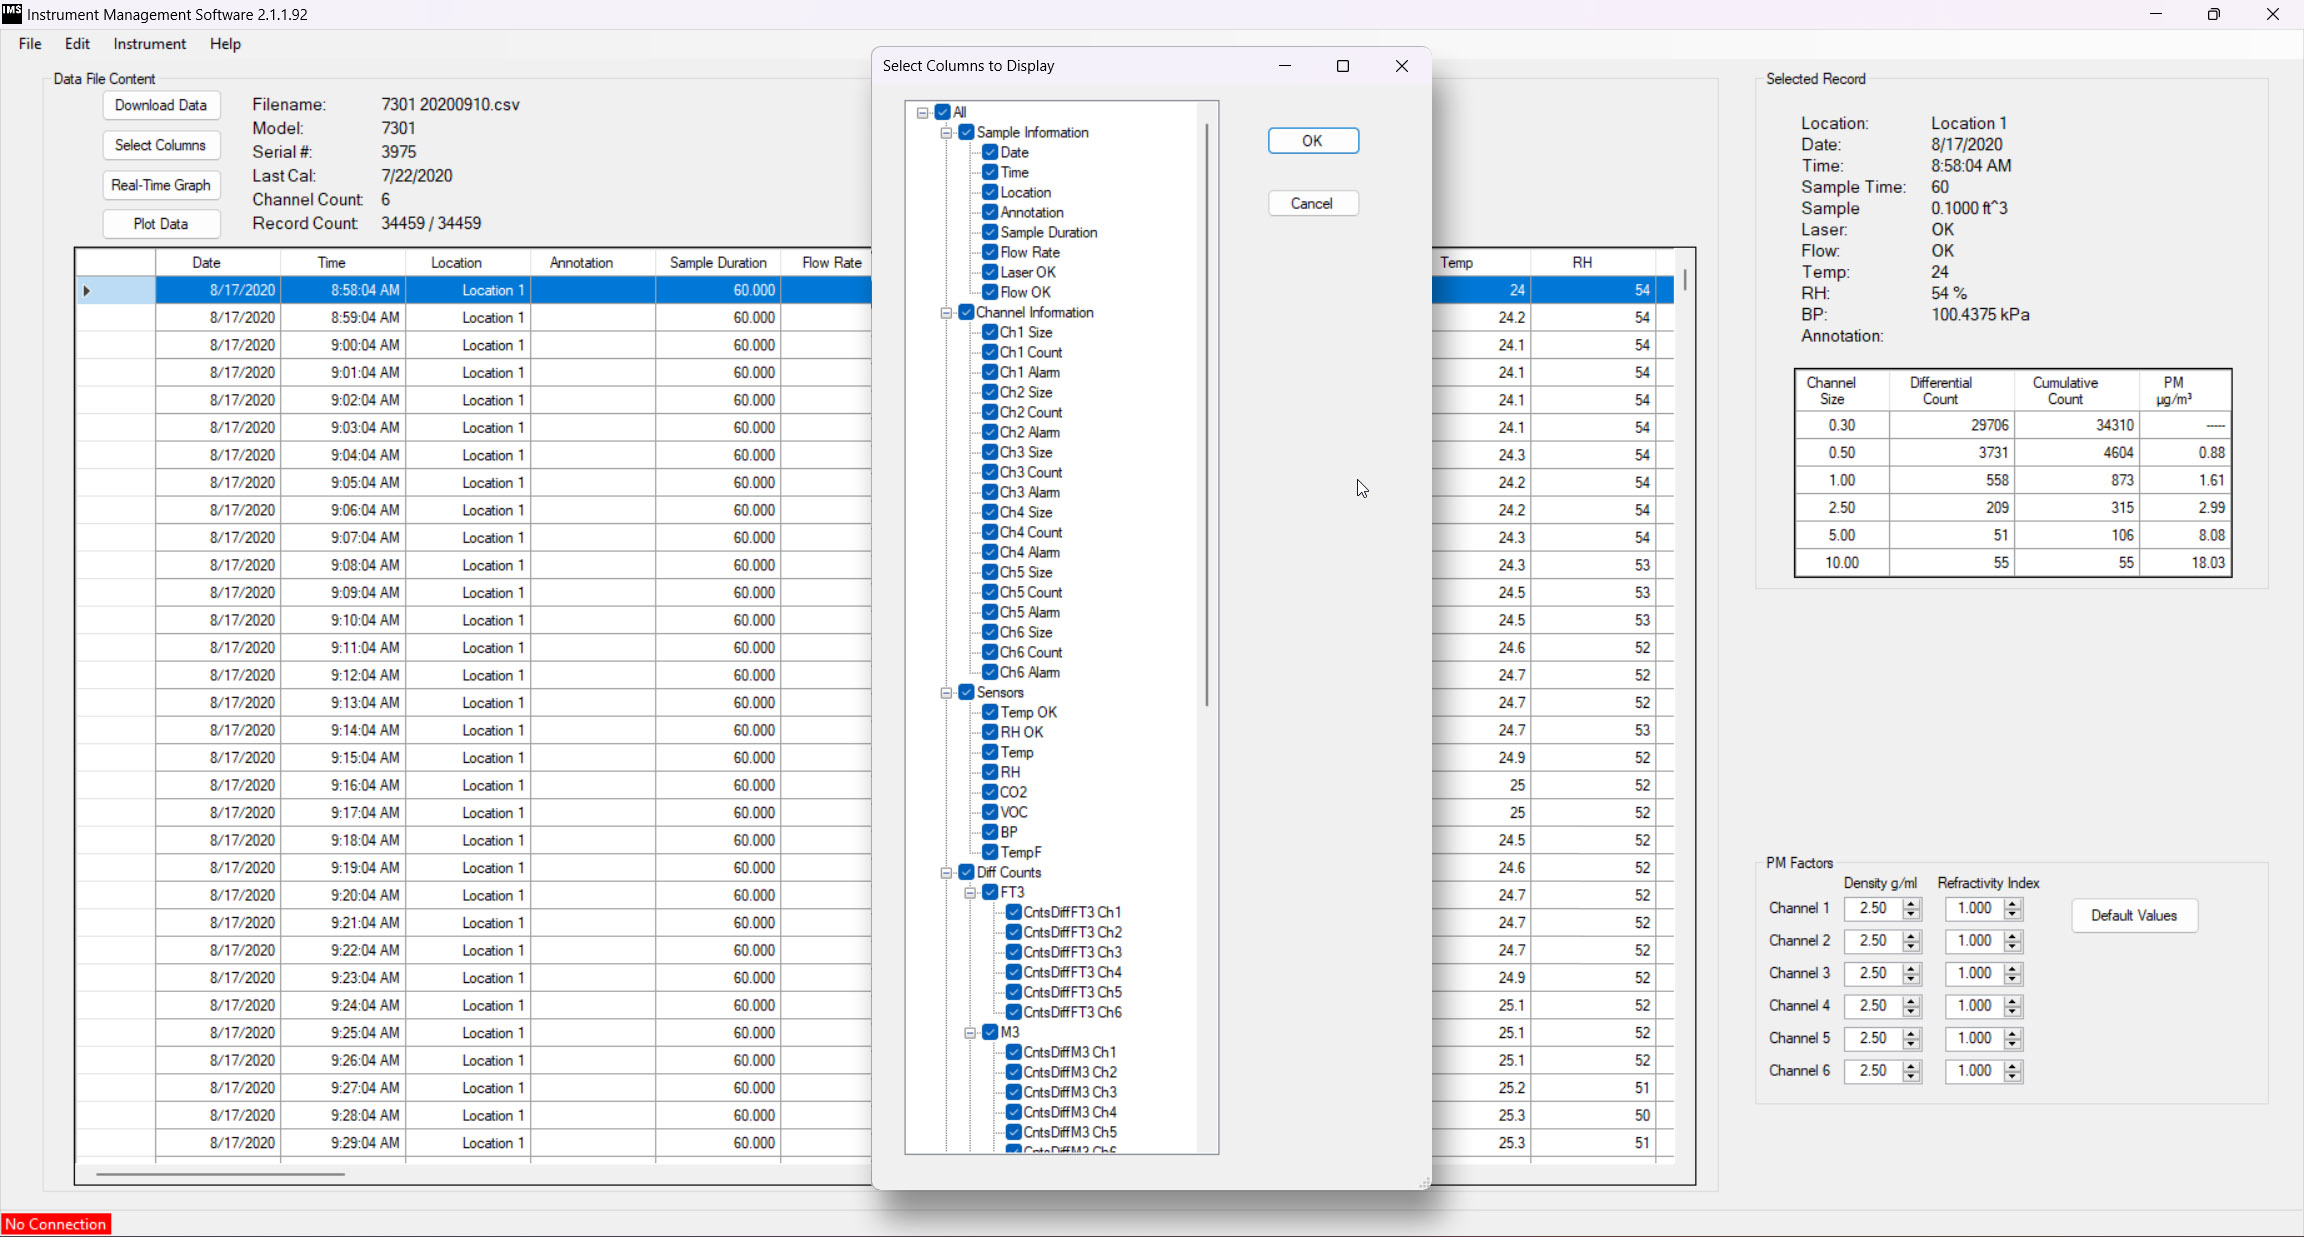The height and width of the screenshot is (1237, 2304).
Task: Open the Instrument menu
Action: 149,44
